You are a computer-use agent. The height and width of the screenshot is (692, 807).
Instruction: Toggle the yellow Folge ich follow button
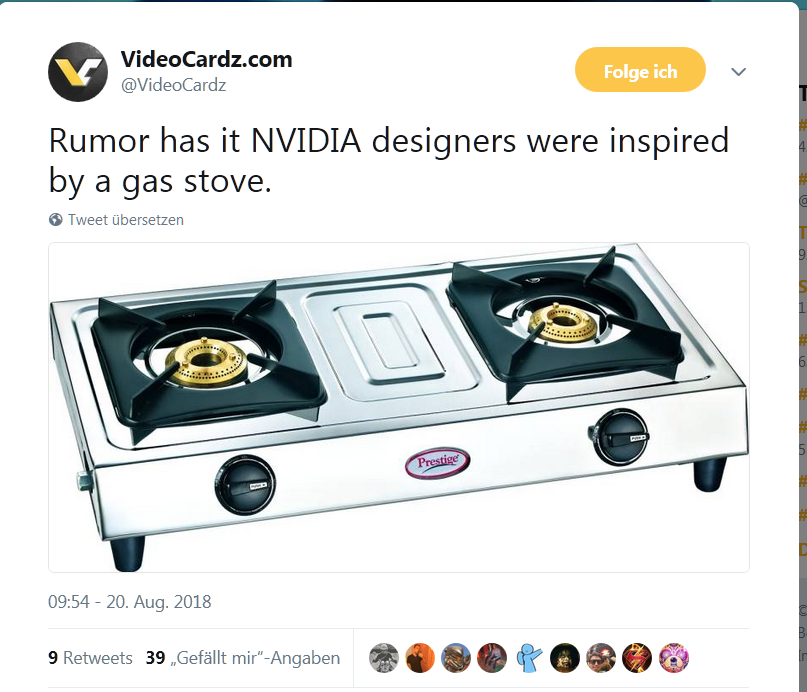coord(640,69)
